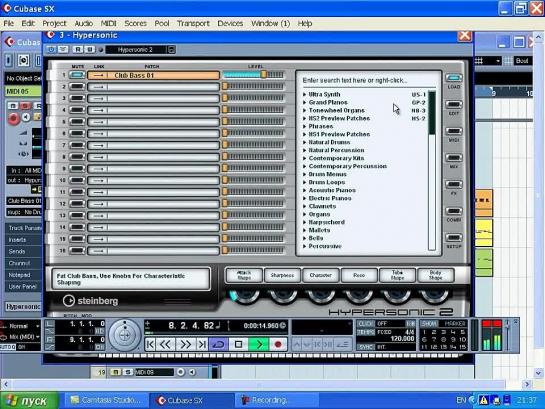Open the SETUP page in Hypersonic
The image size is (545, 409).
tap(454, 238)
